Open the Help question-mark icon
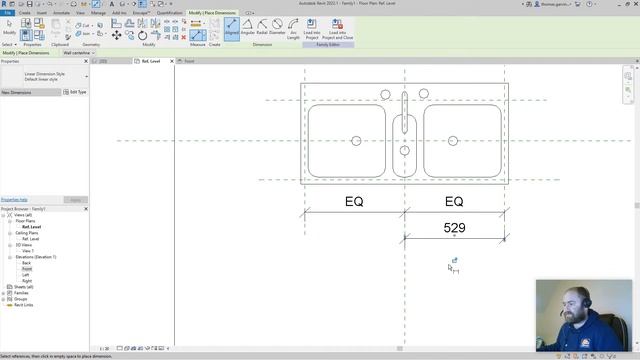This screenshot has height=360, width=640. point(589,4)
